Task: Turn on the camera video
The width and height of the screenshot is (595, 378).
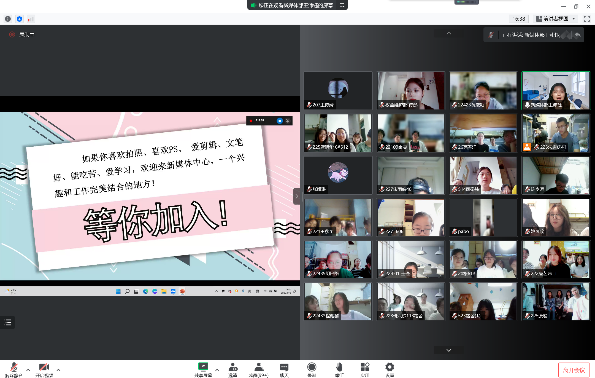Action: [x=44, y=369]
